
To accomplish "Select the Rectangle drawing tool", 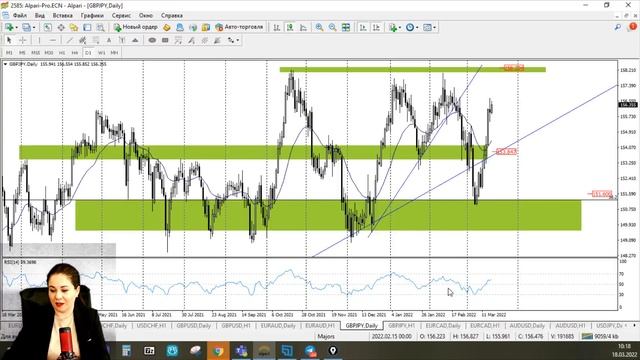I will pos(165,40).
